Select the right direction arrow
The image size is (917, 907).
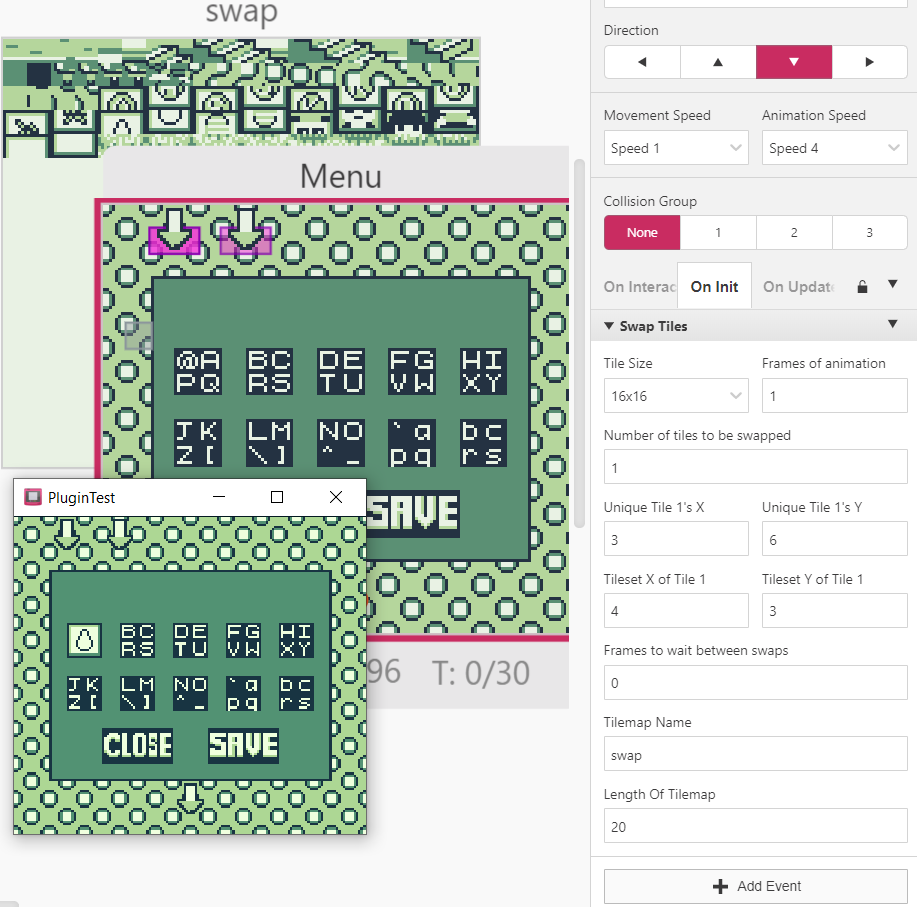869,61
